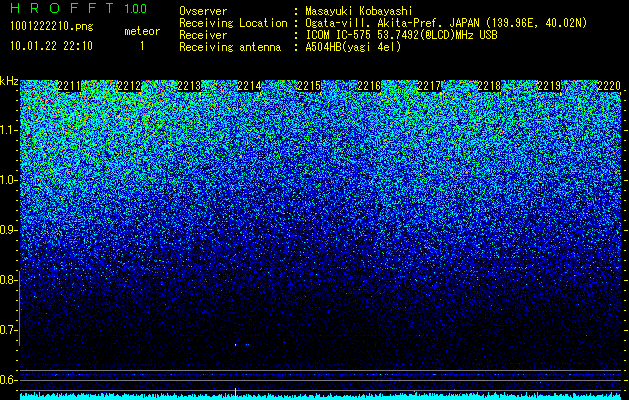629x400 pixels.
Task: Click the 0.8 kHz axis label
Action: tap(8, 280)
